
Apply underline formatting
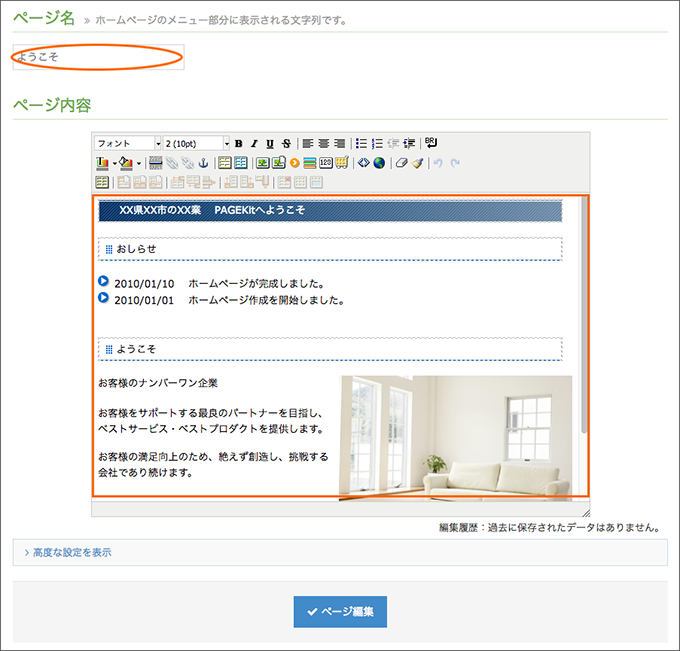270,144
